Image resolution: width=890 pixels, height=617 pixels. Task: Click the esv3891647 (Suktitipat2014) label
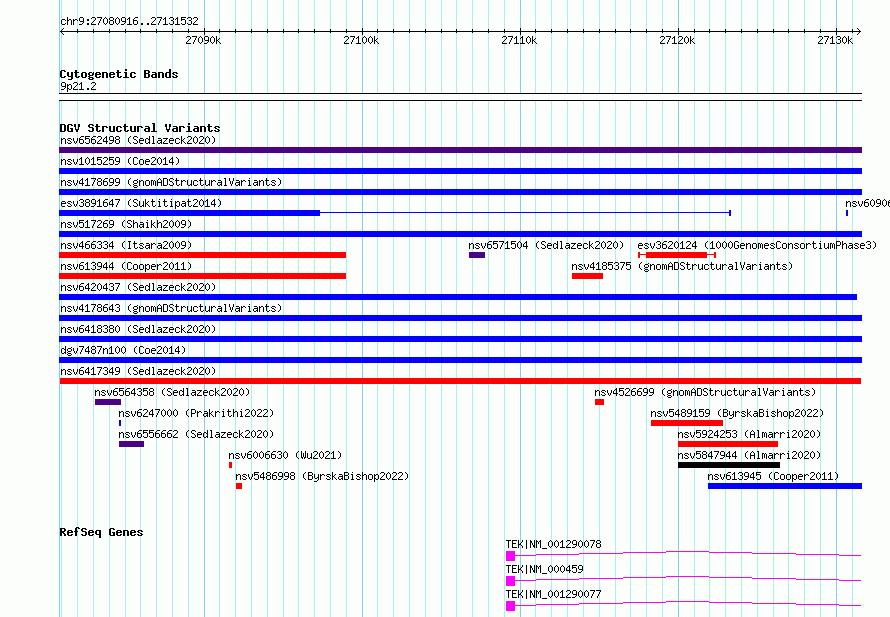click(x=141, y=203)
